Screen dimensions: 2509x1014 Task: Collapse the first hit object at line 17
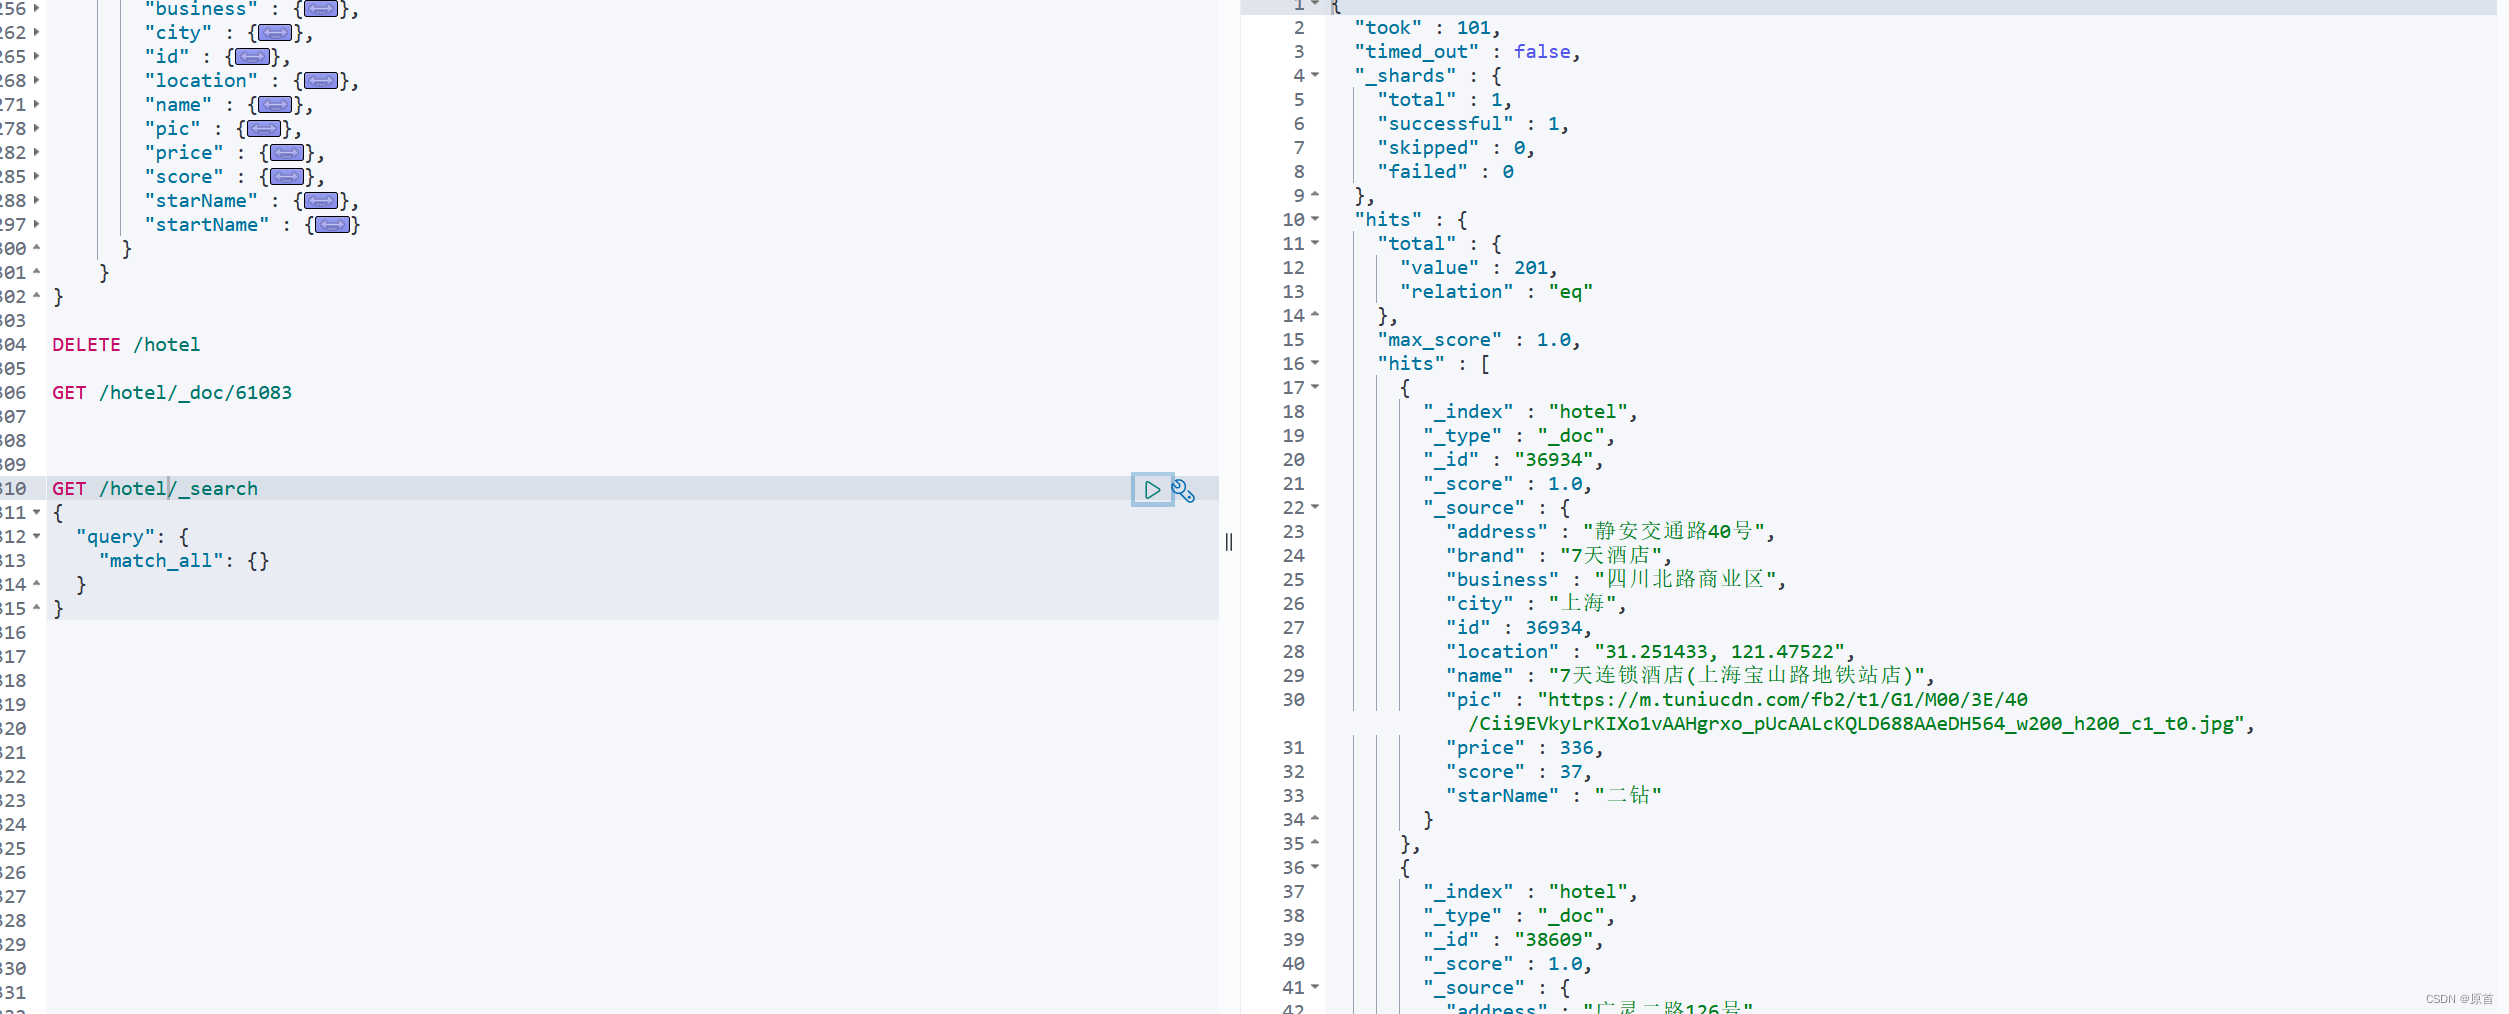click(x=1315, y=387)
